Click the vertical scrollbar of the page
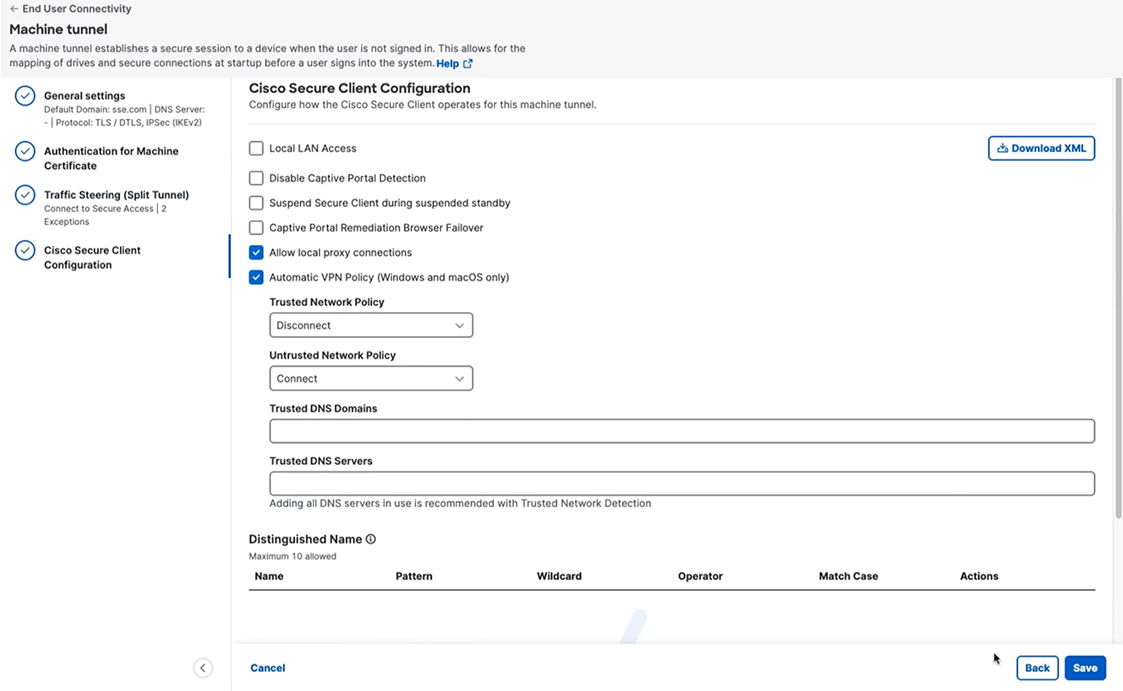 (x=1118, y=297)
